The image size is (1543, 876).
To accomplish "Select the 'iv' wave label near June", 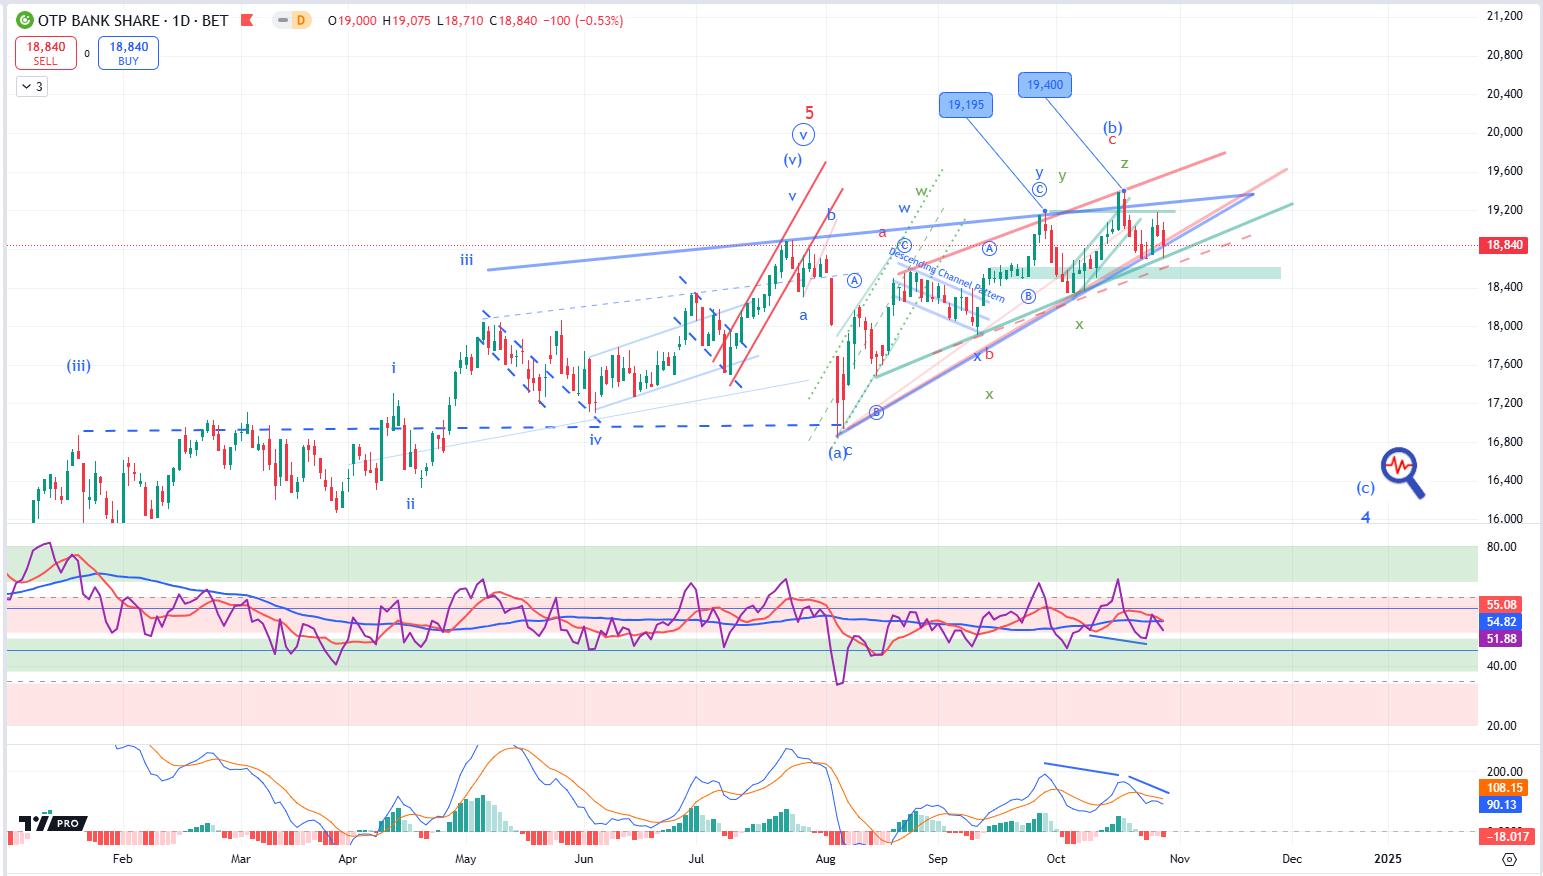I will 596,439.
